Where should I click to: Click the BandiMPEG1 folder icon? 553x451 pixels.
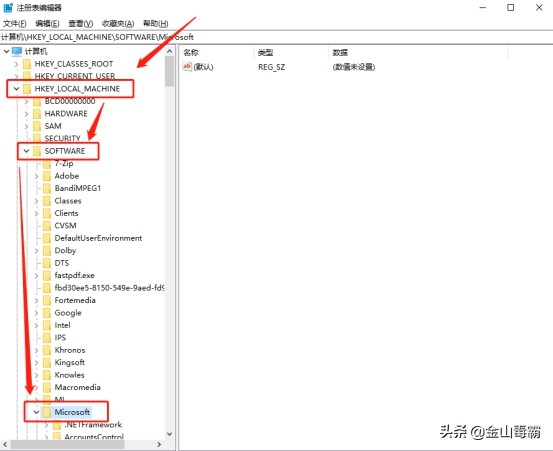[47, 188]
